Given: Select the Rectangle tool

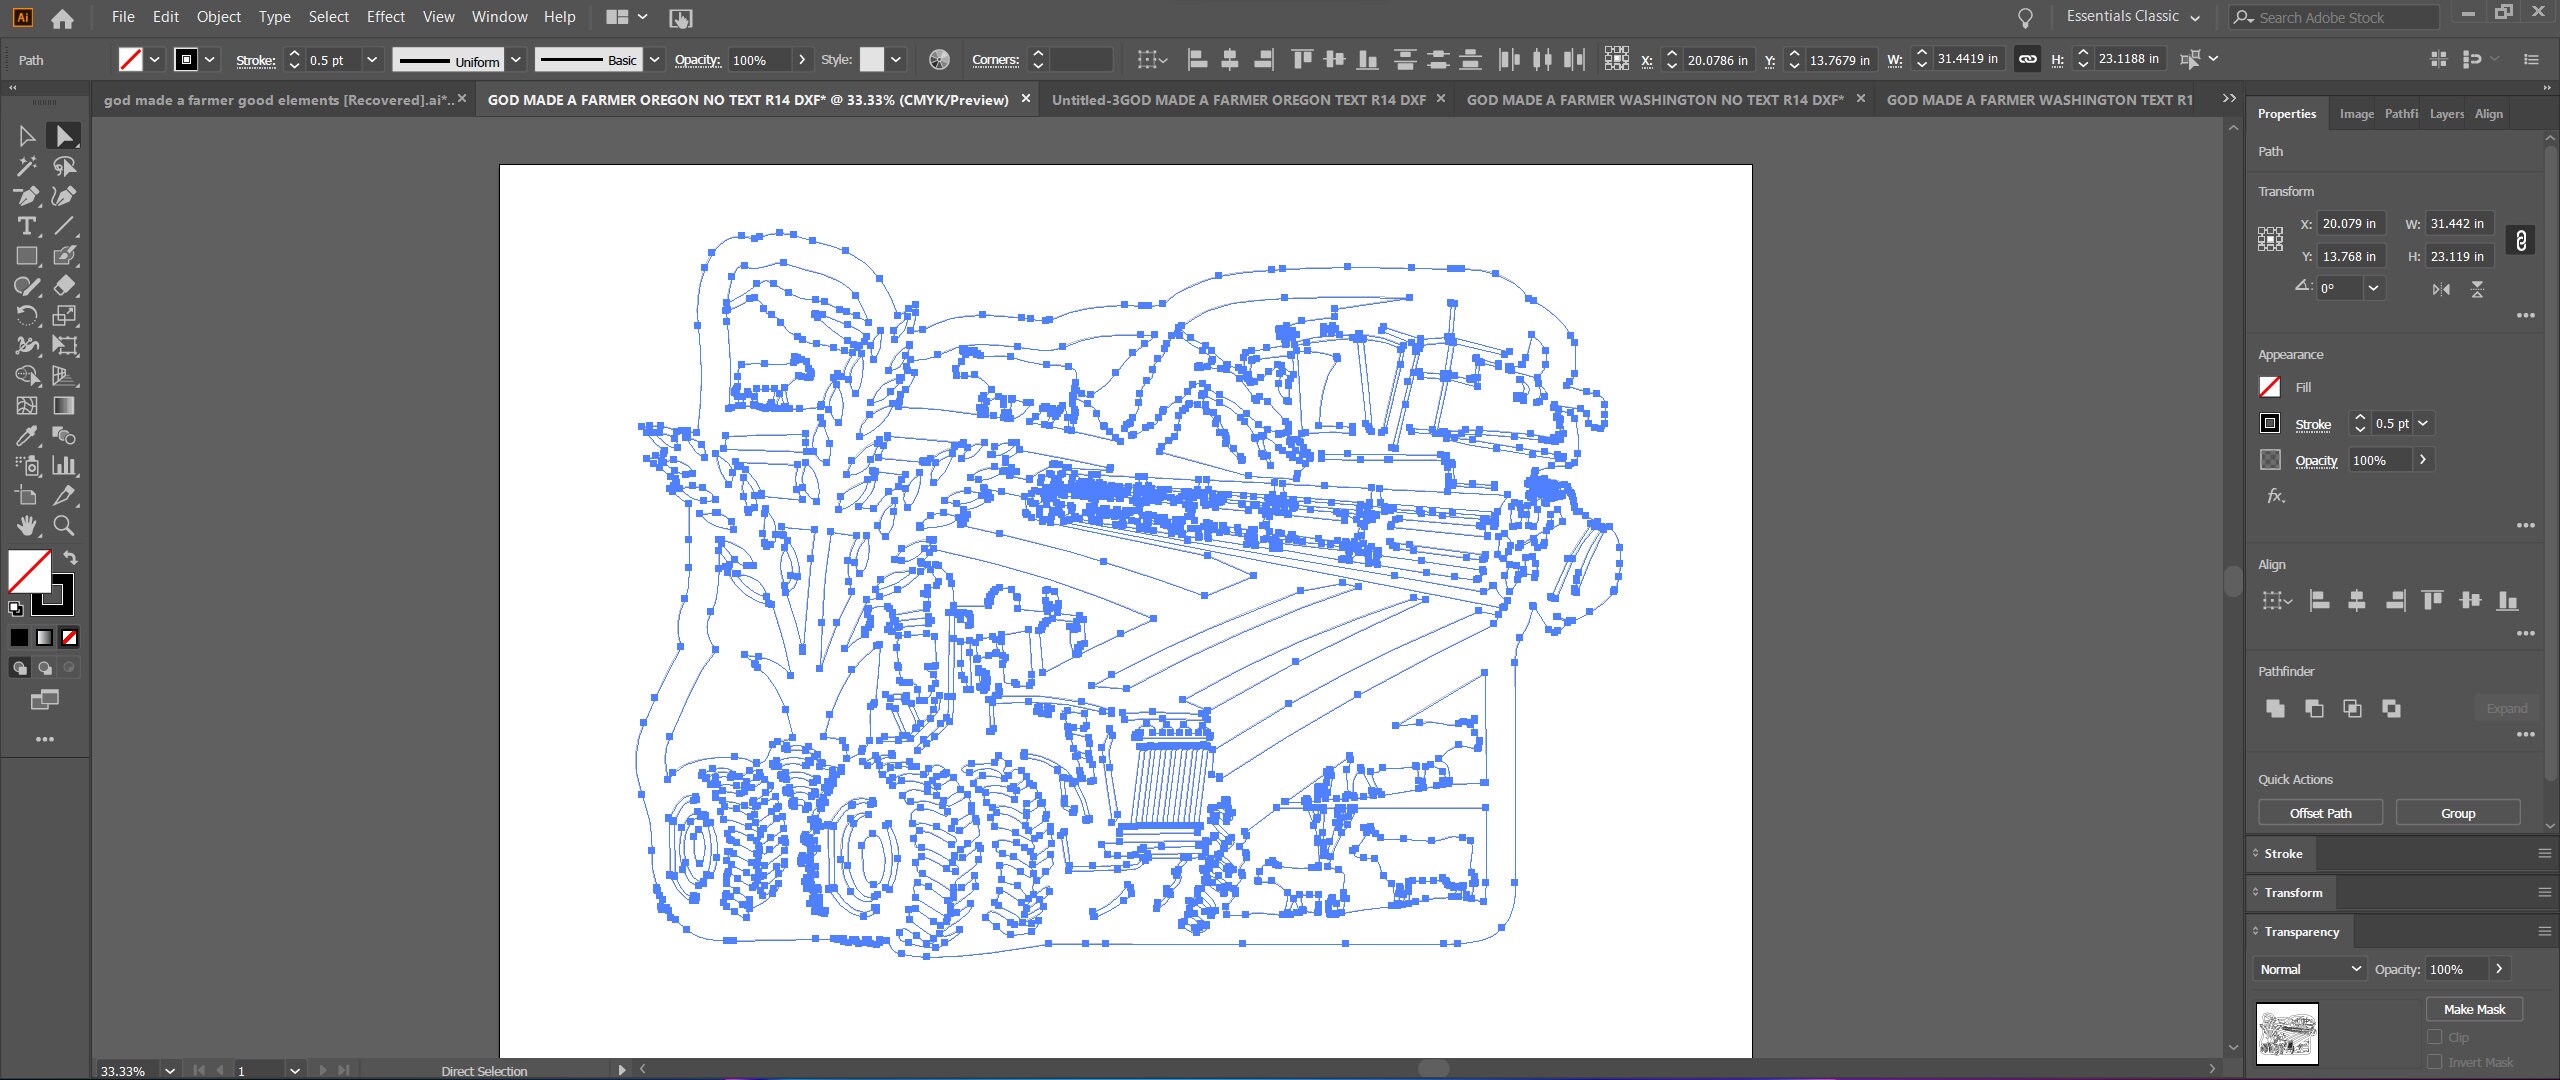Looking at the screenshot, I should (x=27, y=256).
